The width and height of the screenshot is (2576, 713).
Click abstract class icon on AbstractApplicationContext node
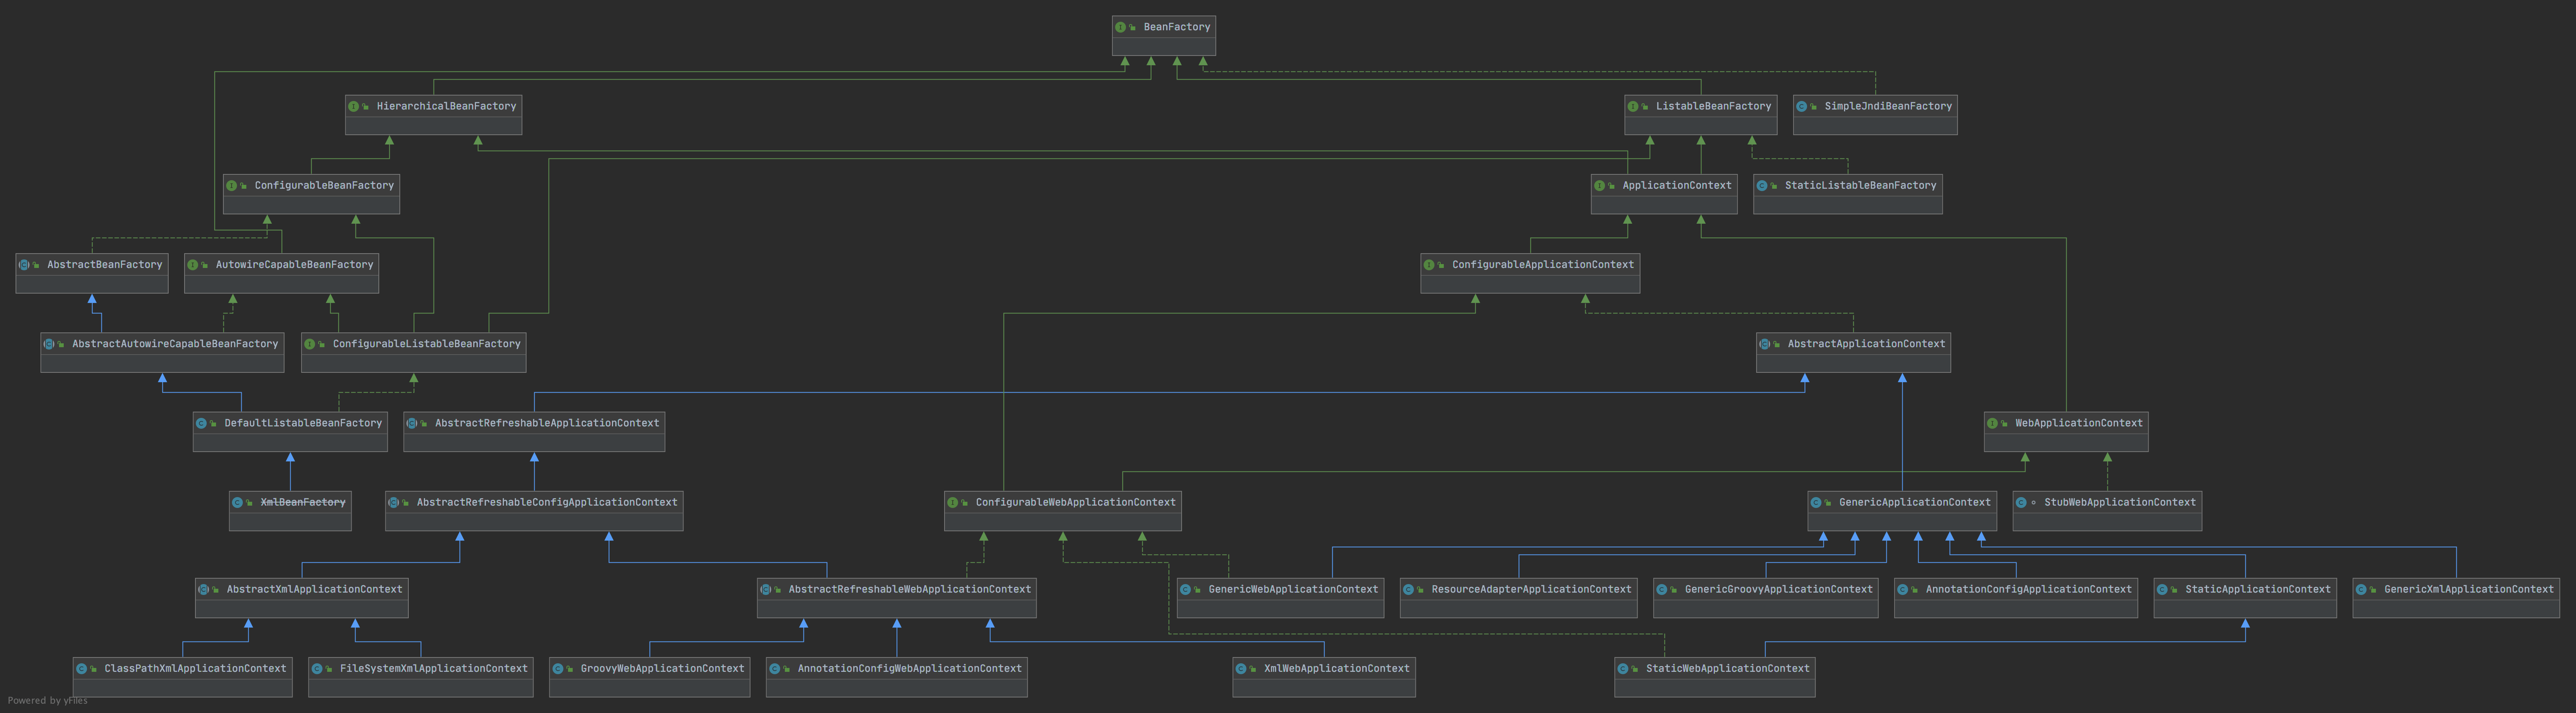tap(1765, 344)
